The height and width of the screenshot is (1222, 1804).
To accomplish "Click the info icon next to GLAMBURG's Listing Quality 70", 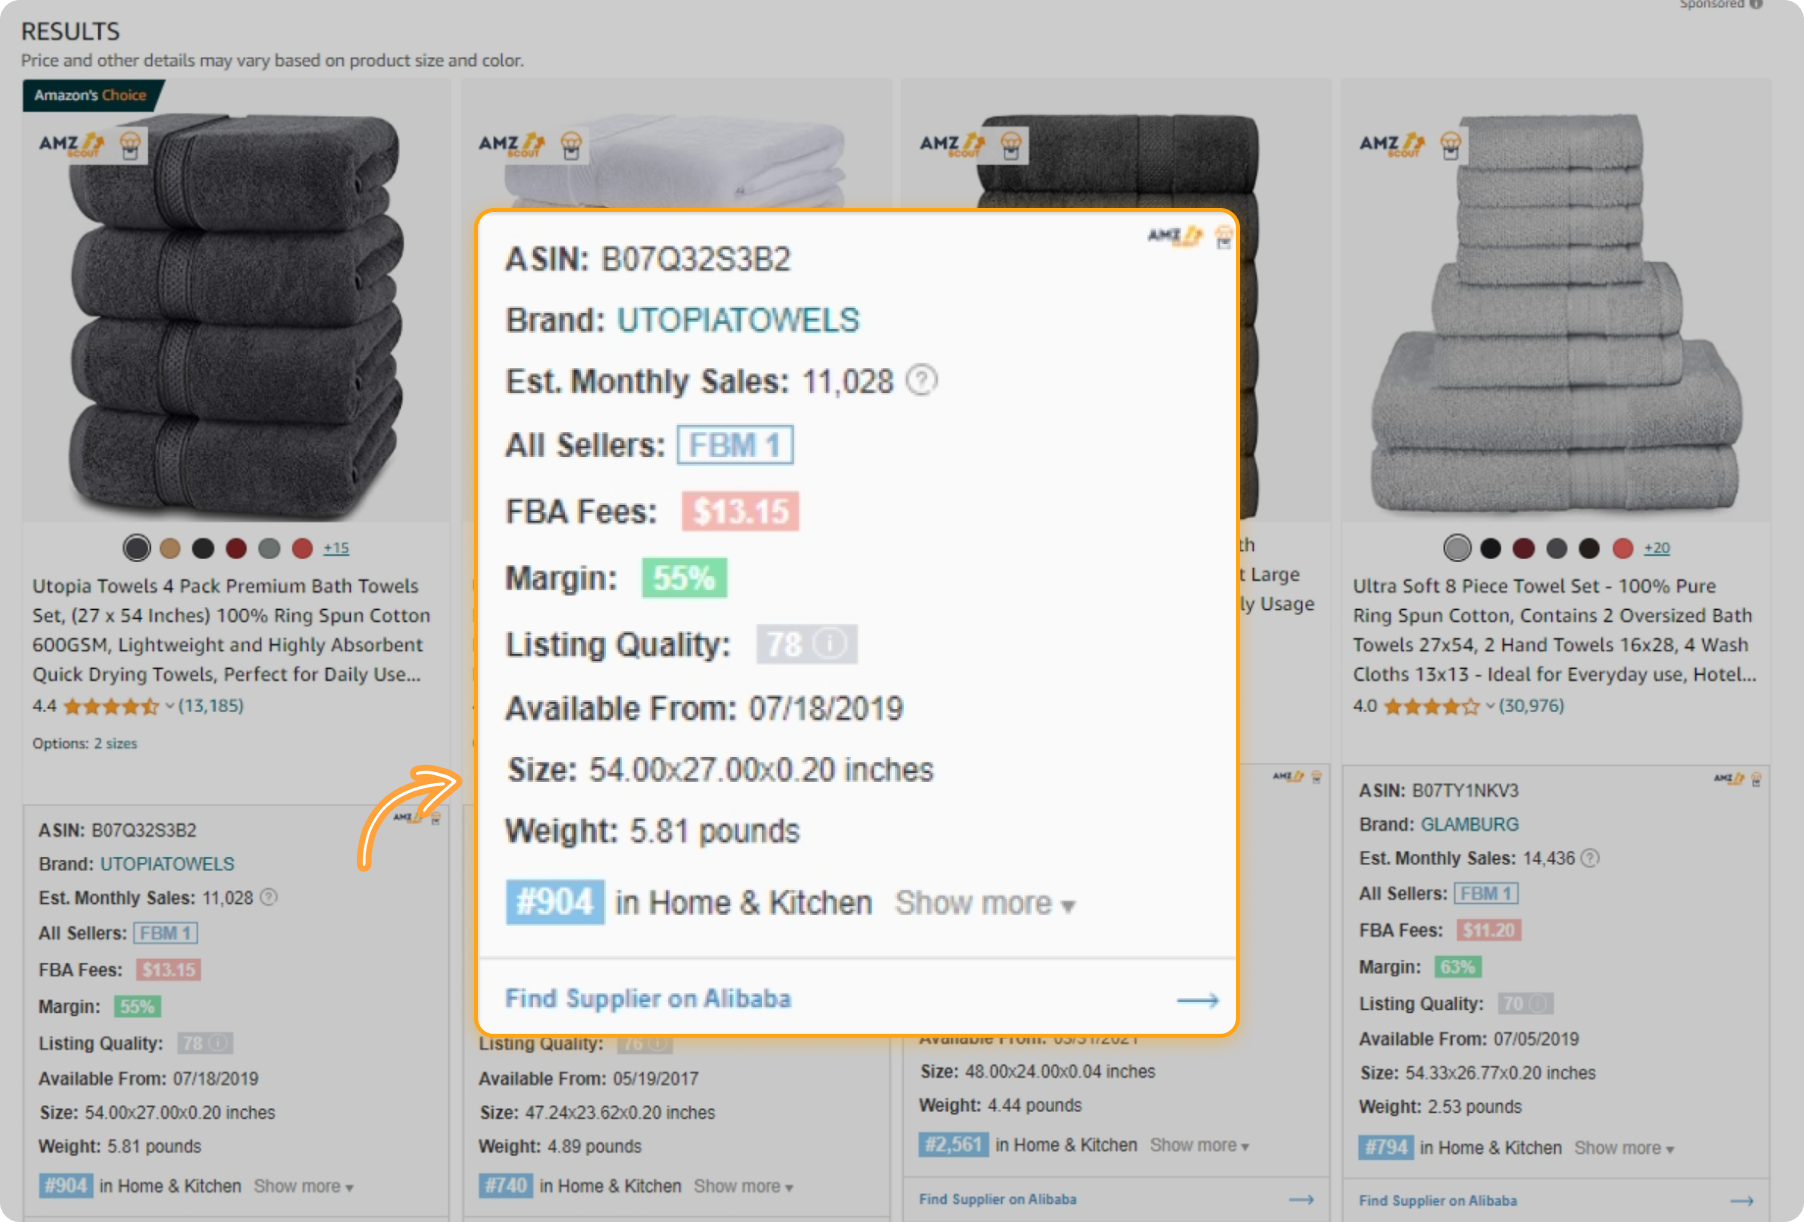I will click(x=1540, y=1003).
